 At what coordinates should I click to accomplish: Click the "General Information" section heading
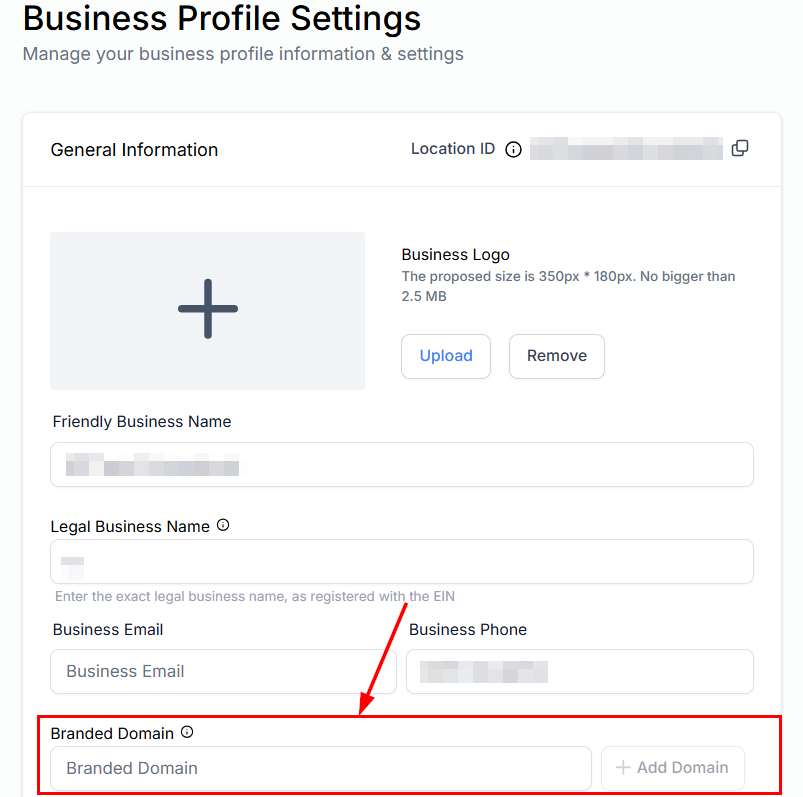click(x=134, y=150)
